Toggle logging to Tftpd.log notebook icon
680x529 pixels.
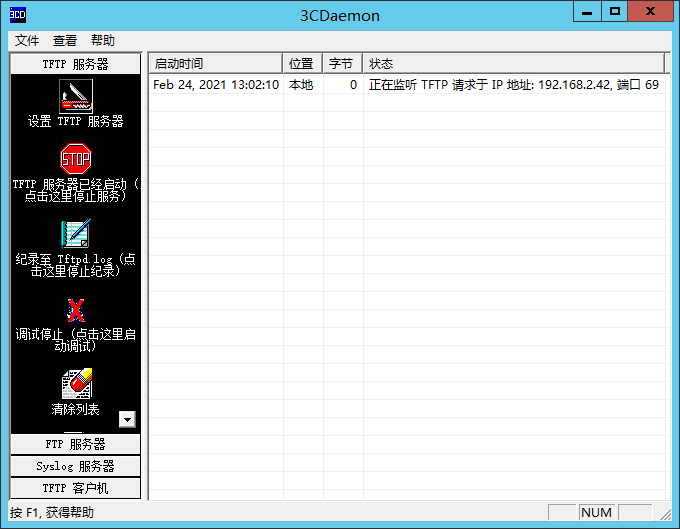point(76,233)
